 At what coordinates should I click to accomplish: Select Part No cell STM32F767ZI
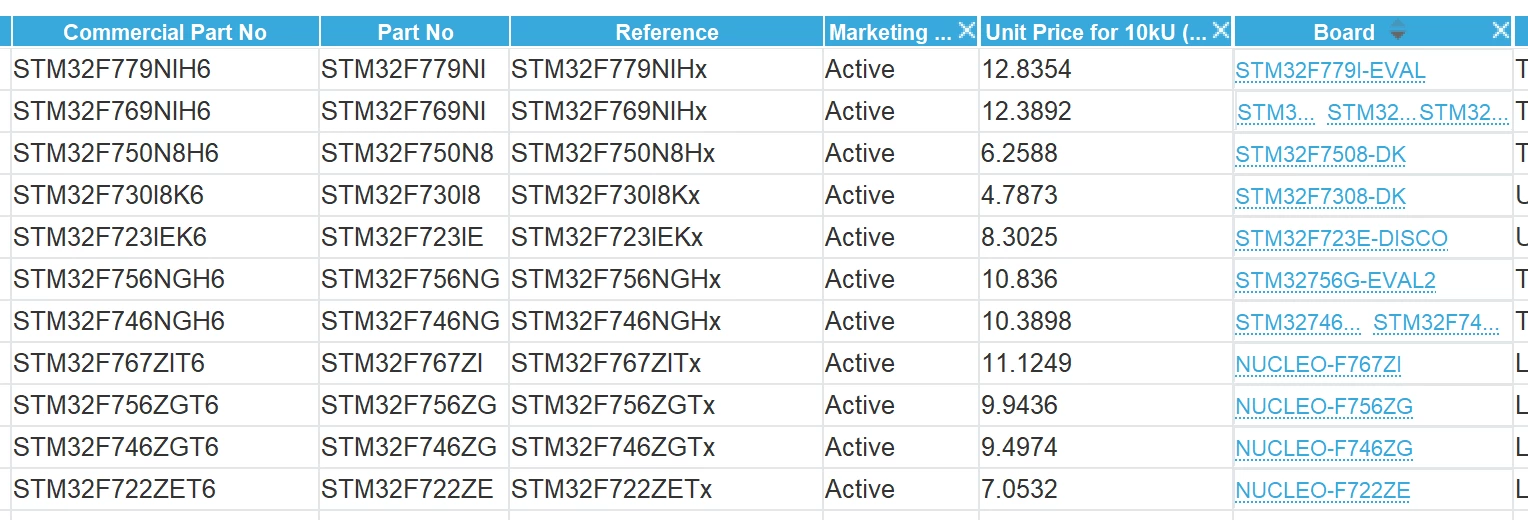click(x=402, y=364)
